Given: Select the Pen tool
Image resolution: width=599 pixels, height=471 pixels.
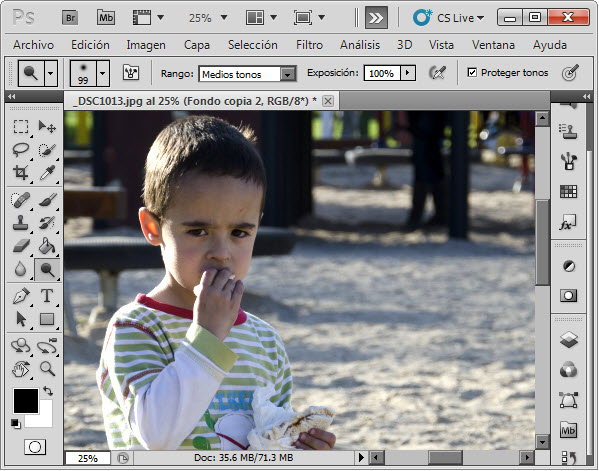Looking at the screenshot, I should click(21, 296).
